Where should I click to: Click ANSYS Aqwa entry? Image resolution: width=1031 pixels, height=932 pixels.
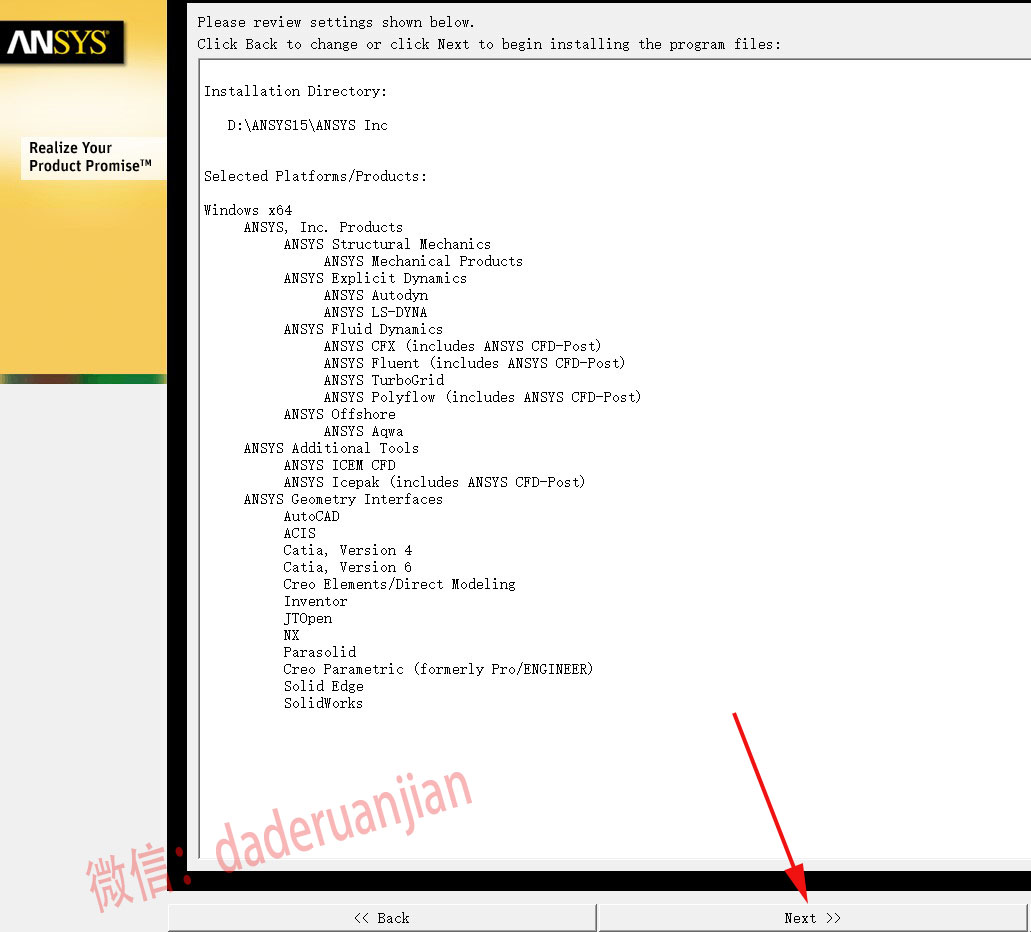pyautogui.click(x=363, y=431)
